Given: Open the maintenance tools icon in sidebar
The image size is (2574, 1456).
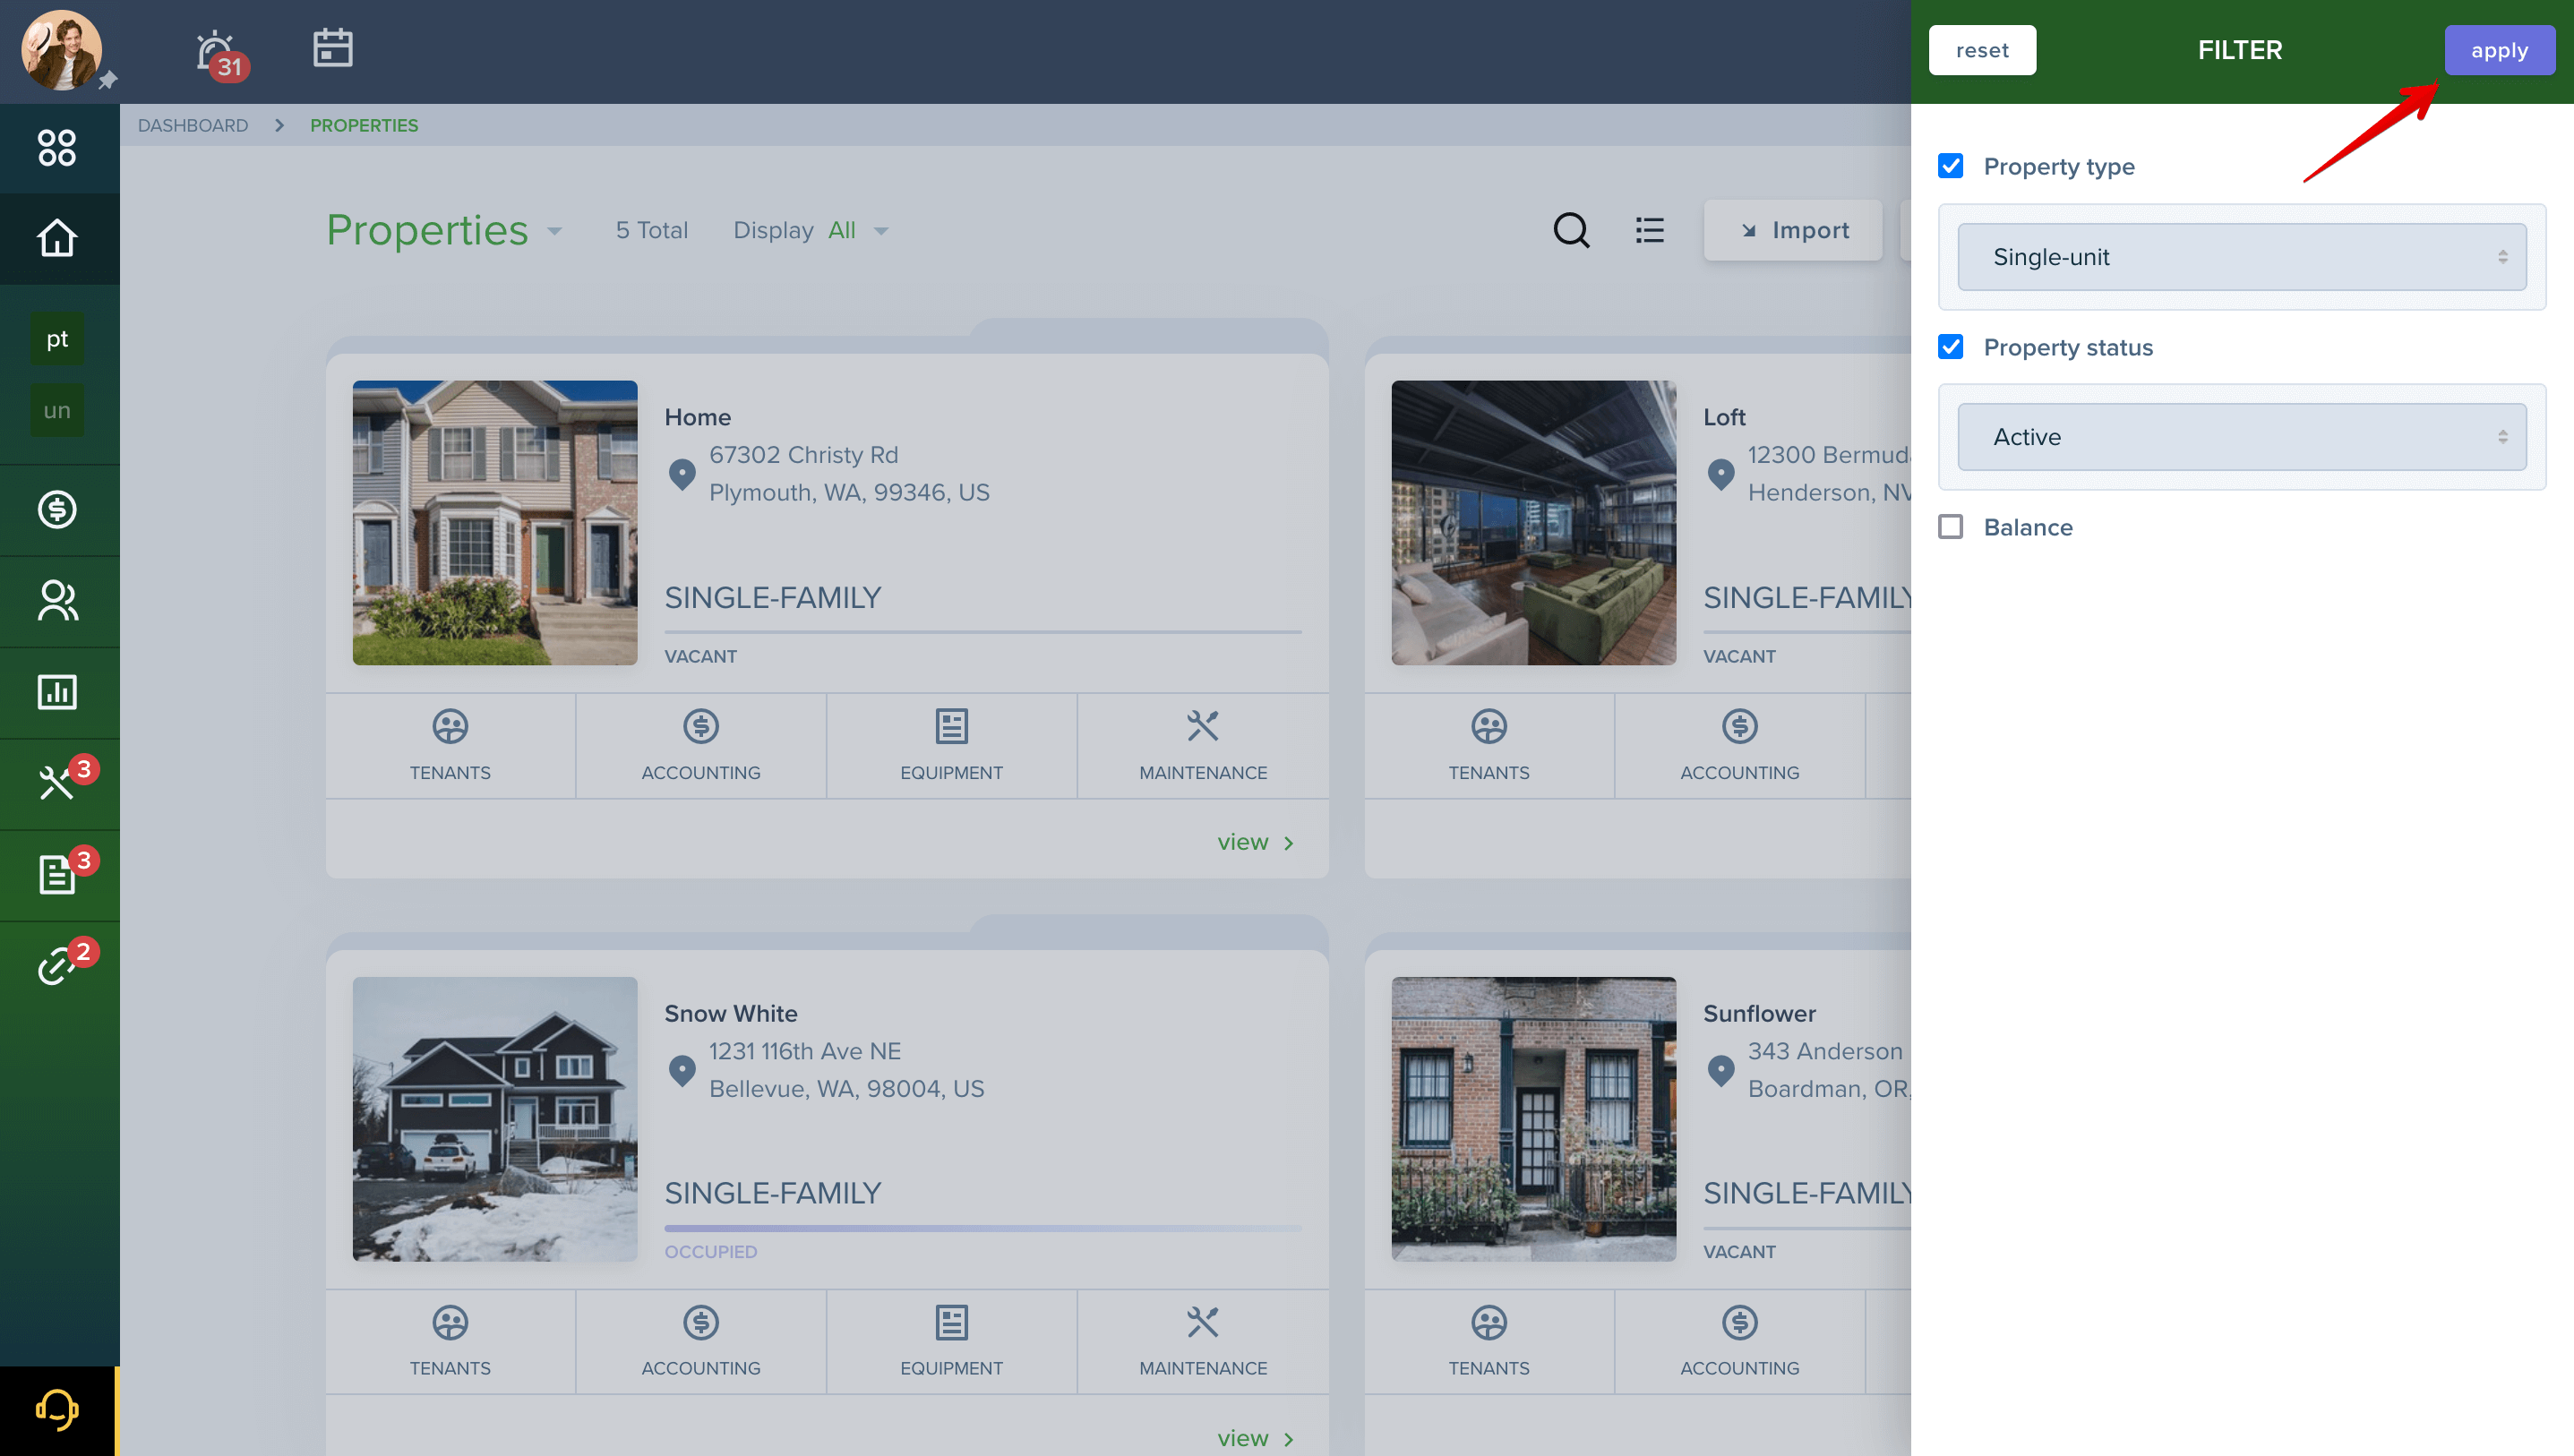Looking at the screenshot, I should 57,783.
